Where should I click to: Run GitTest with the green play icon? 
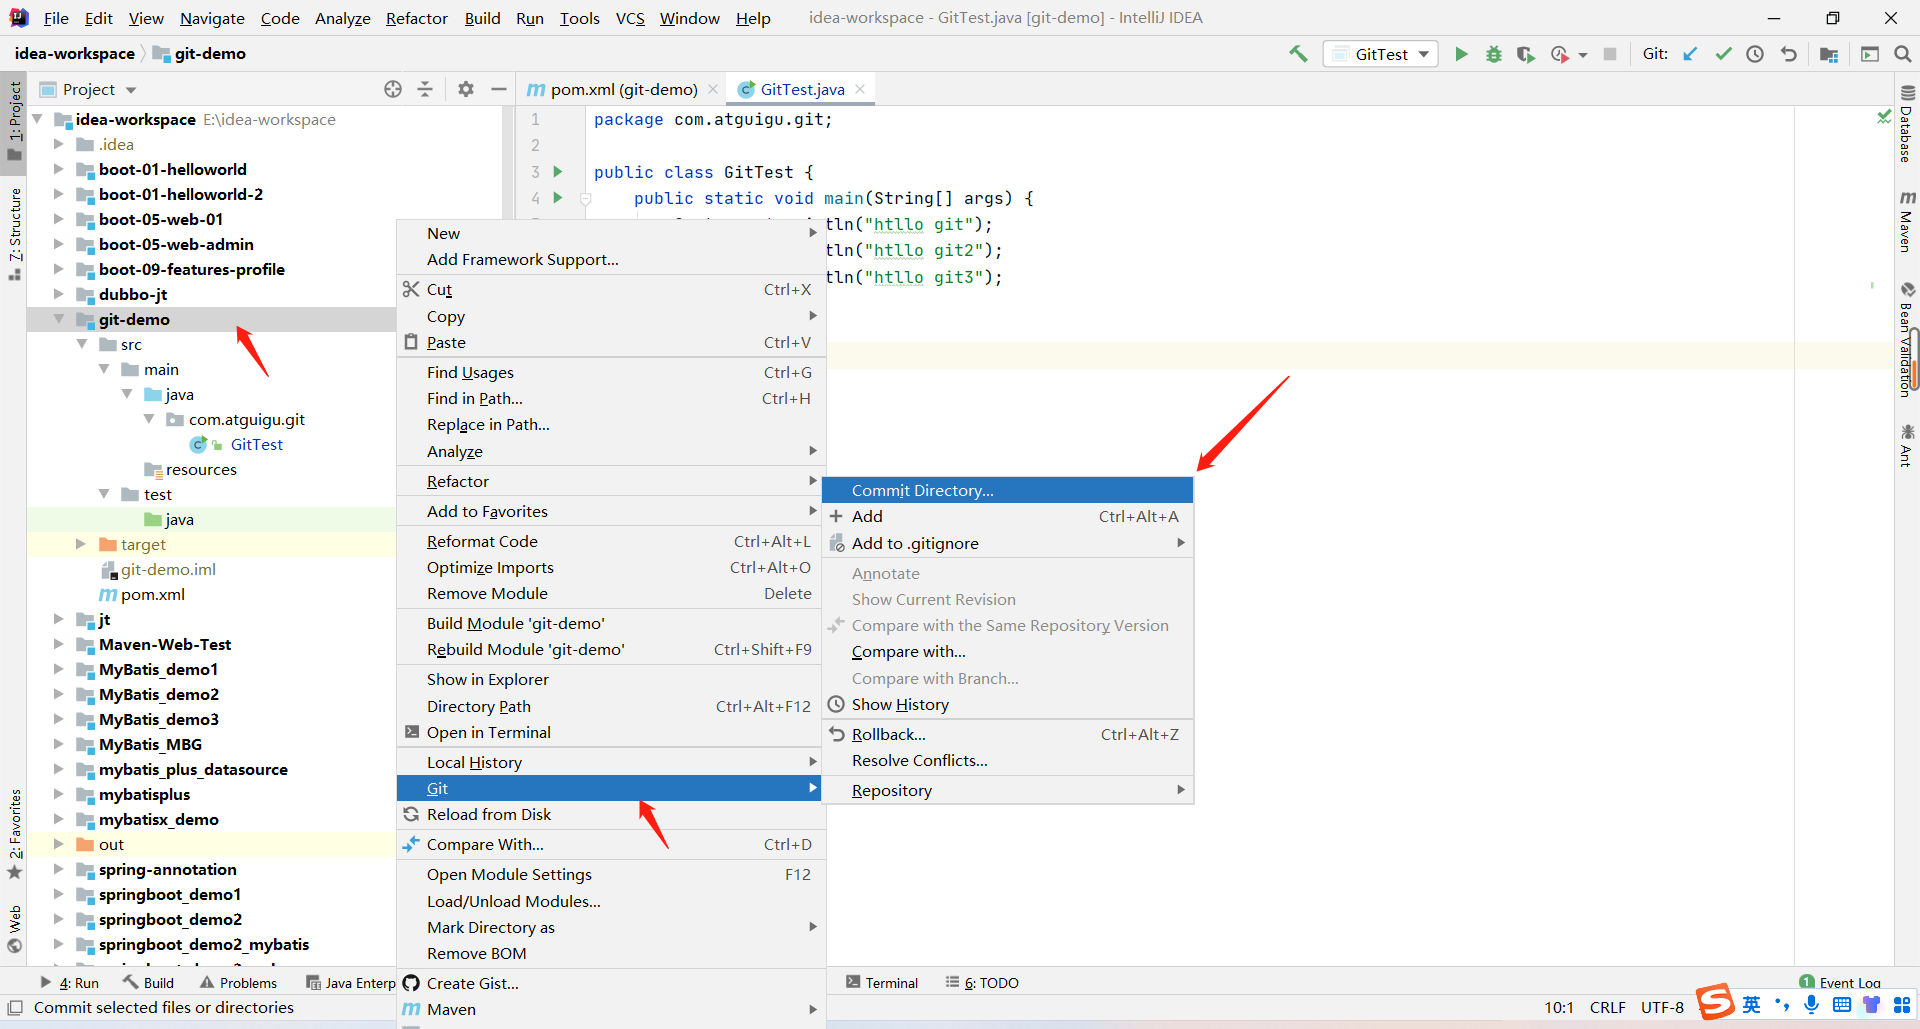click(x=1461, y=54)
